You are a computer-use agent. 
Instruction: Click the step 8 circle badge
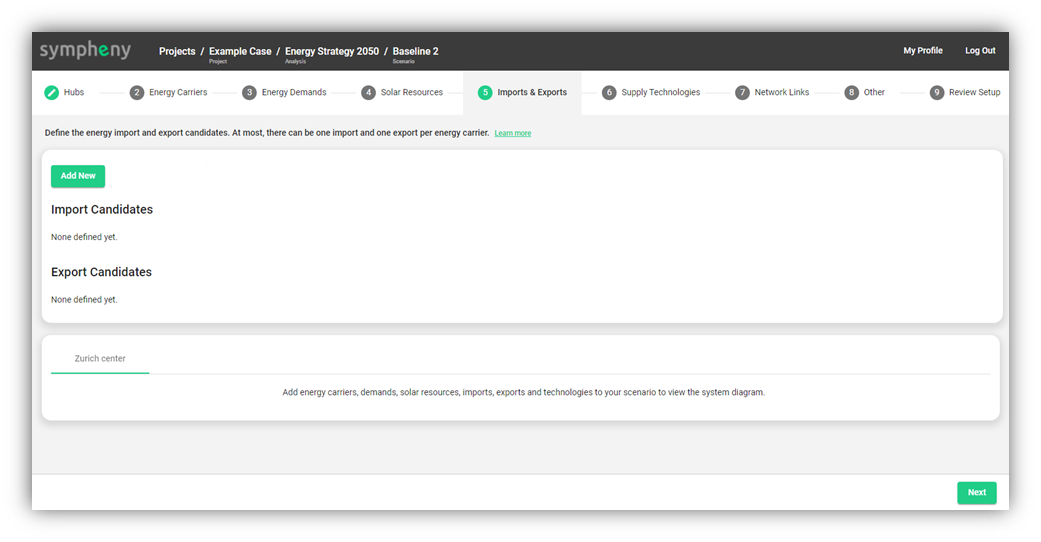coord(851,93)
